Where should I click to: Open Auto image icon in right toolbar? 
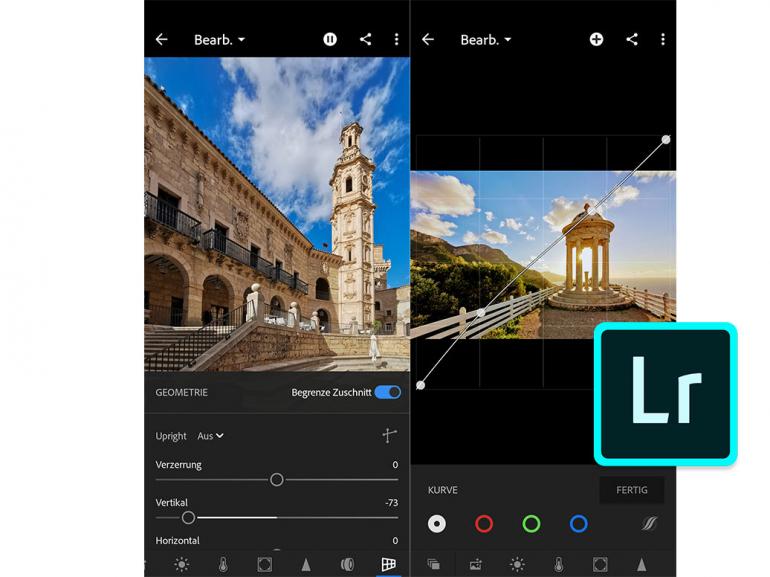click(x=475, y=565)
